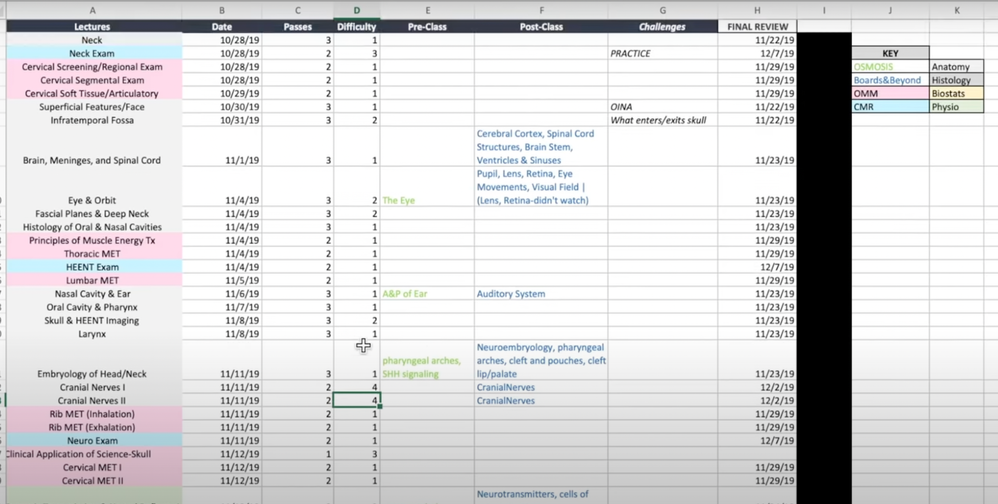Image resolution: width=998 pixels, height=504 pixels.
Task: Select HEENT Exam cell
Action: (x=93, y=267)
